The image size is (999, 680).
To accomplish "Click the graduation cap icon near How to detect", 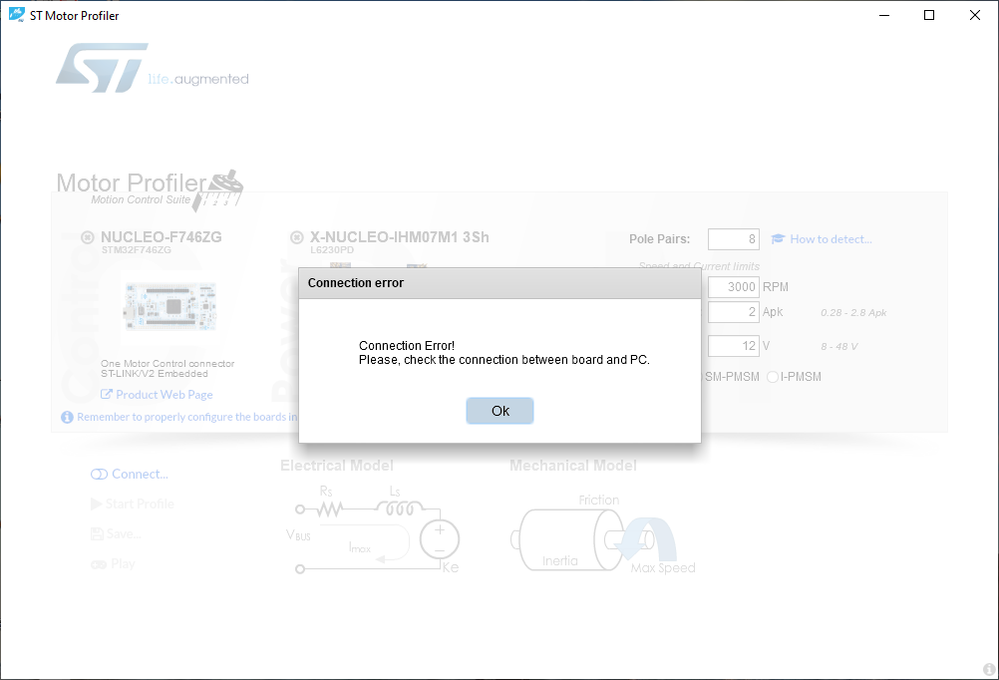I will [x=778, y=239].
